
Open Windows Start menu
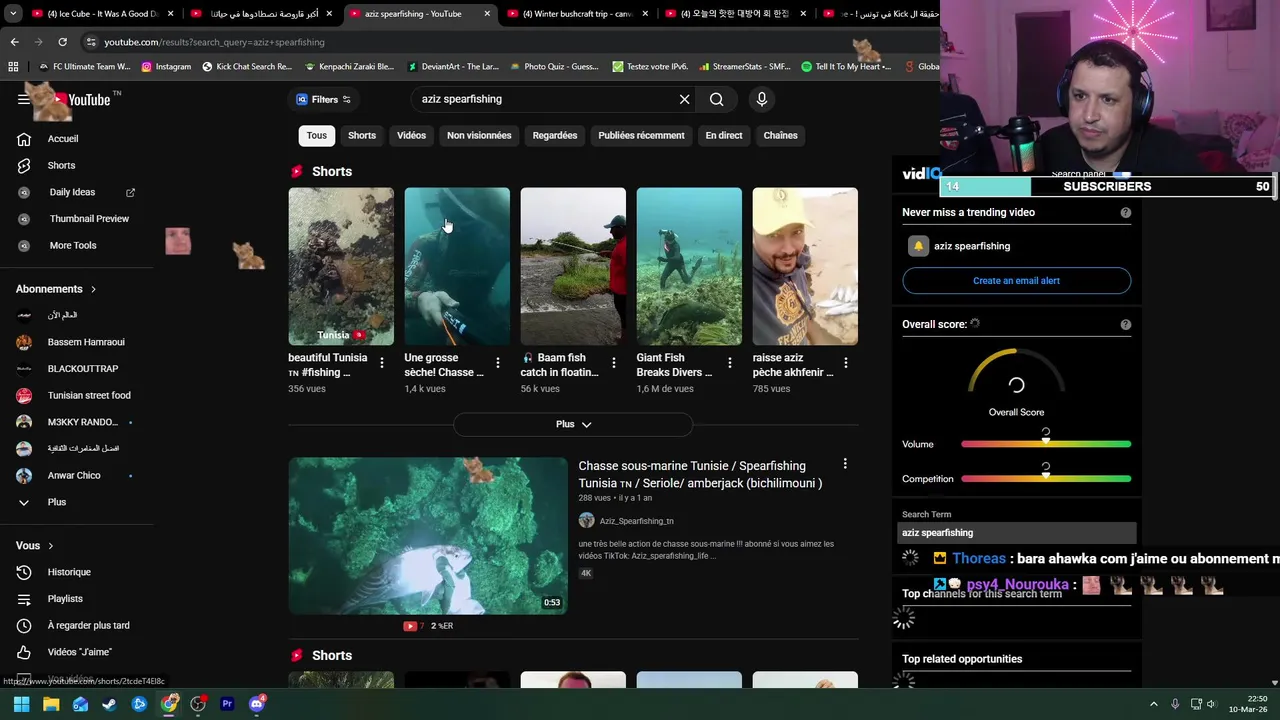pos(21,704)
